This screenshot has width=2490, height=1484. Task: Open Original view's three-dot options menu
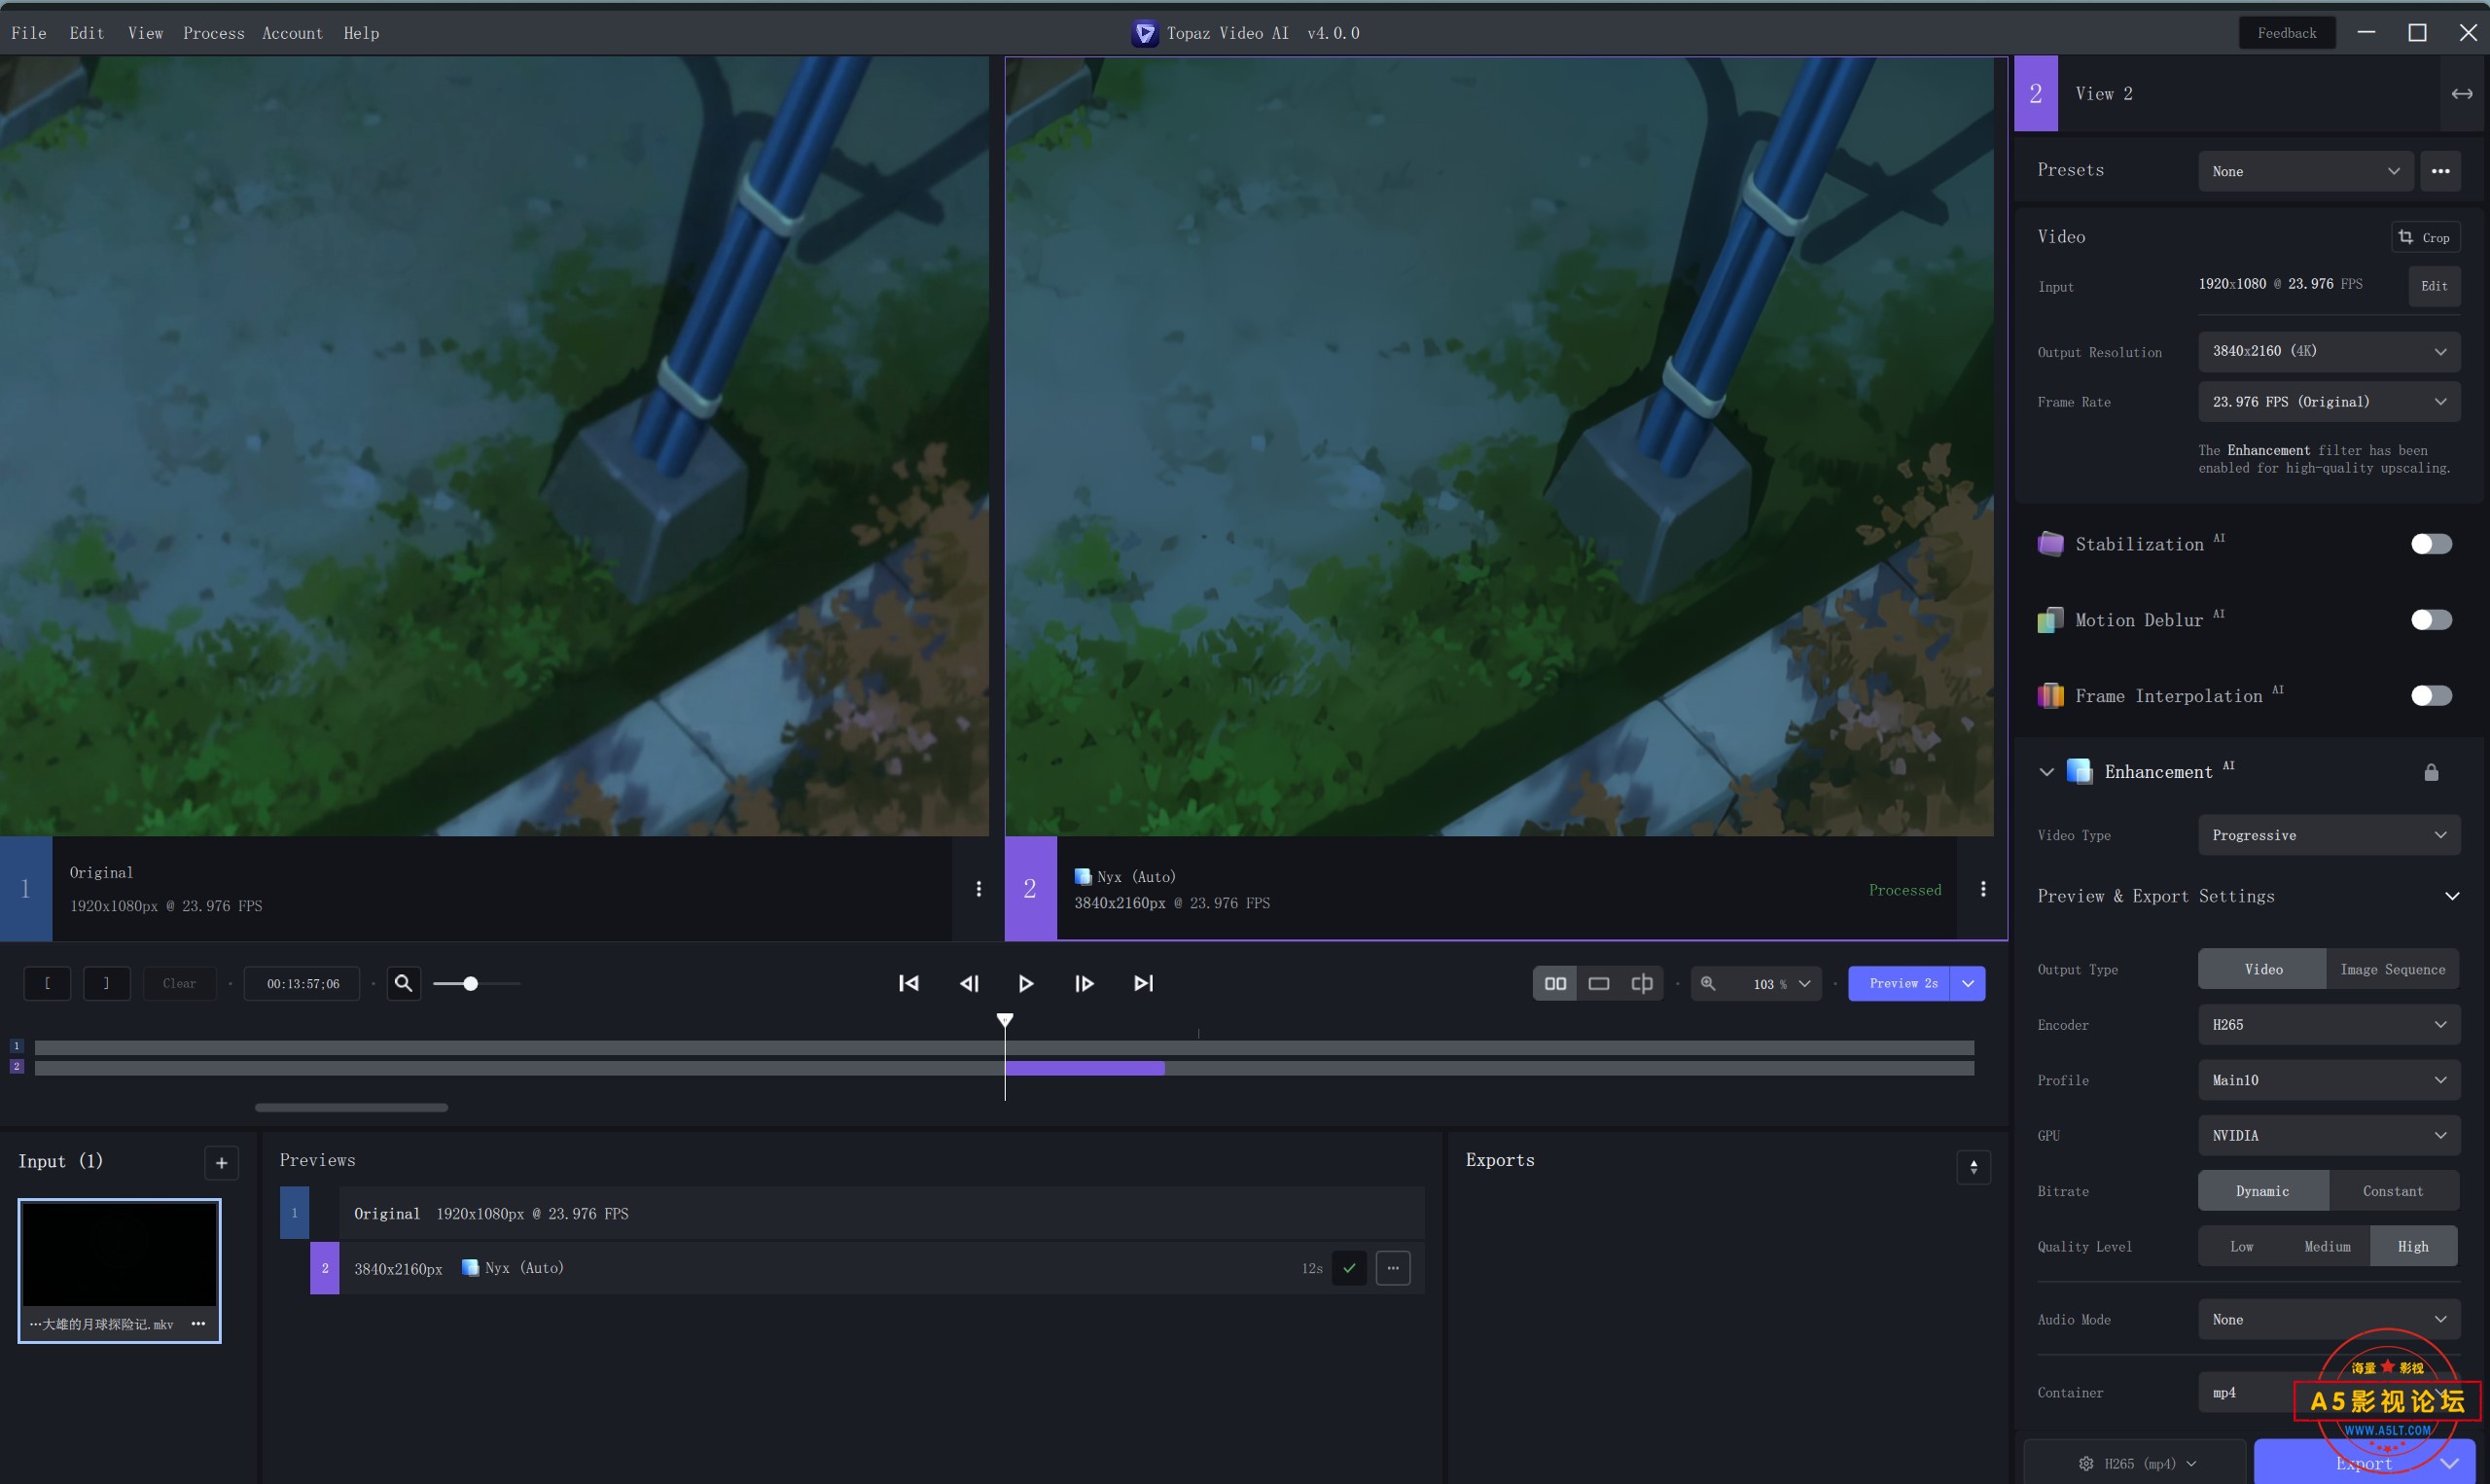[978, 889]
